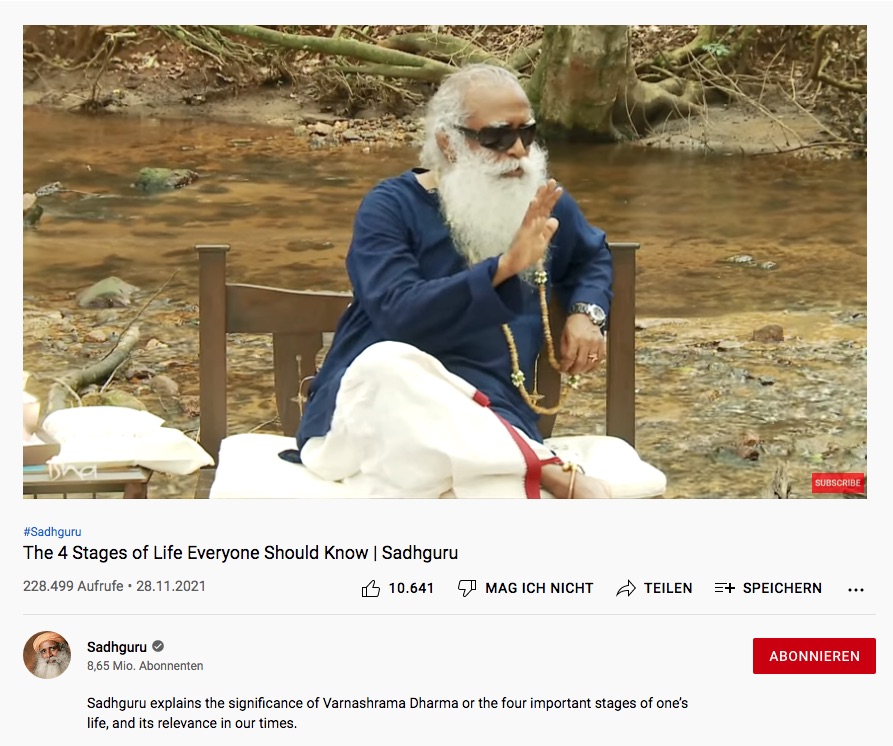Click the verified checkmark badge

pos(158,646)
